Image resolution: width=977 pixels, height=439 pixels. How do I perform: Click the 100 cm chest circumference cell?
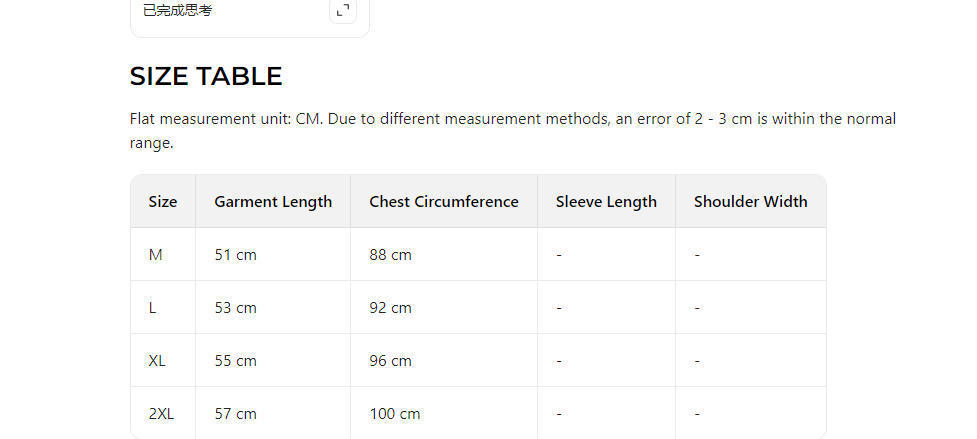point(395,413)
